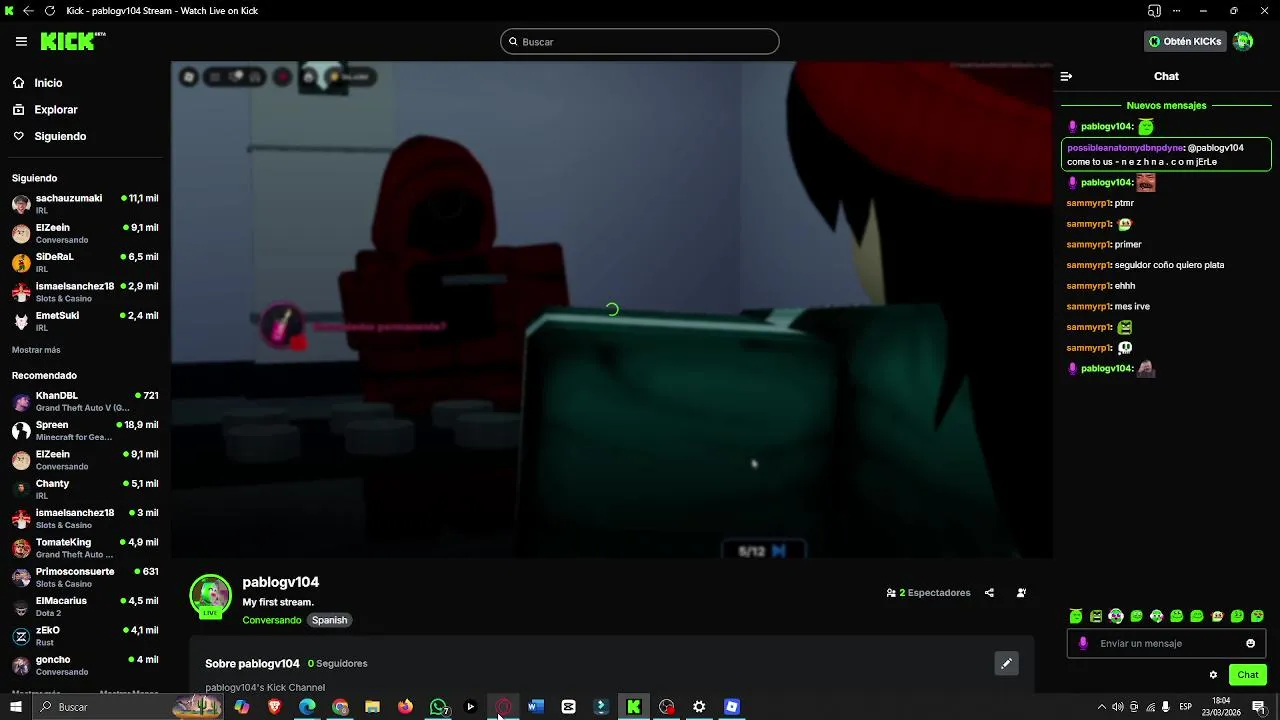This screenshot has height=720, width=1280.
Task: Click the stream video player
Action: pos(611,310)
